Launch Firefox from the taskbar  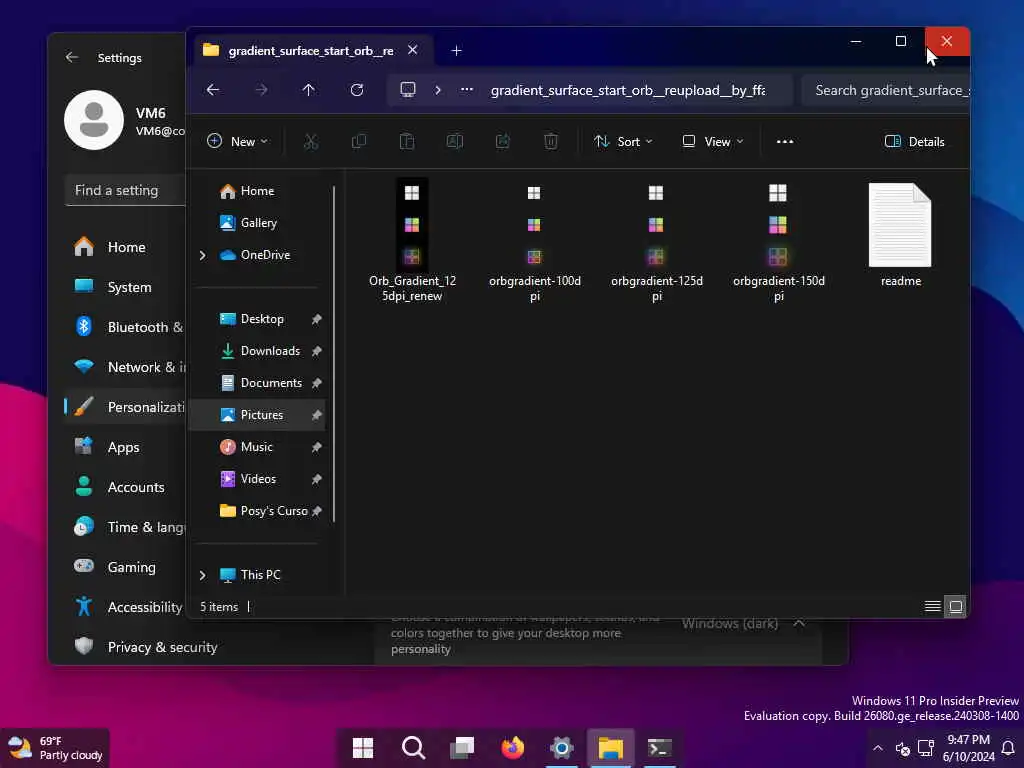coord(513,748)
